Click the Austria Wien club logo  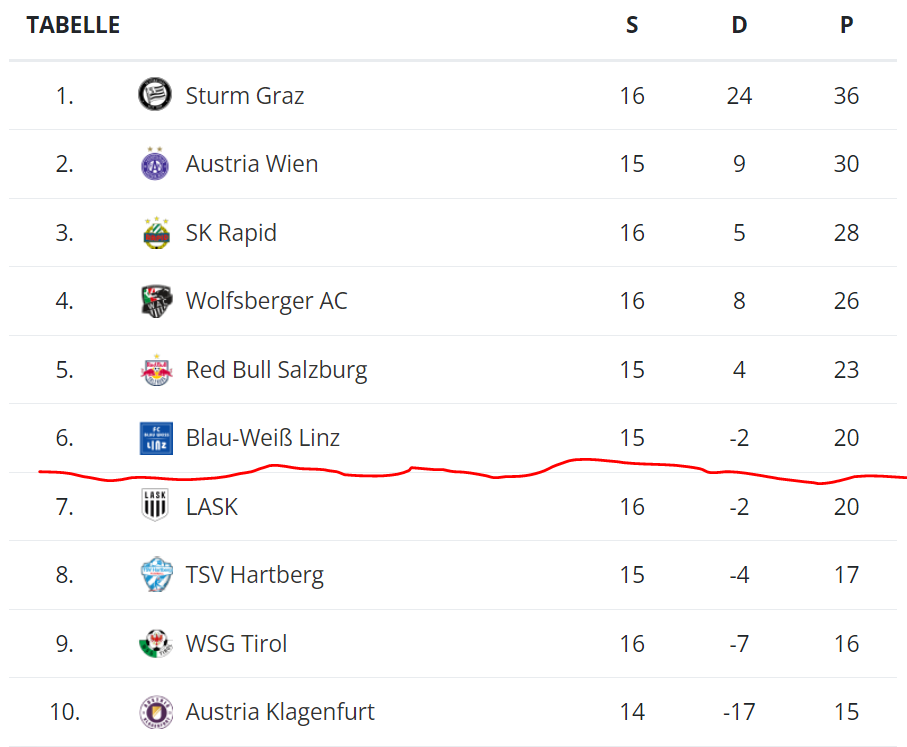click(x=155, y=163)
